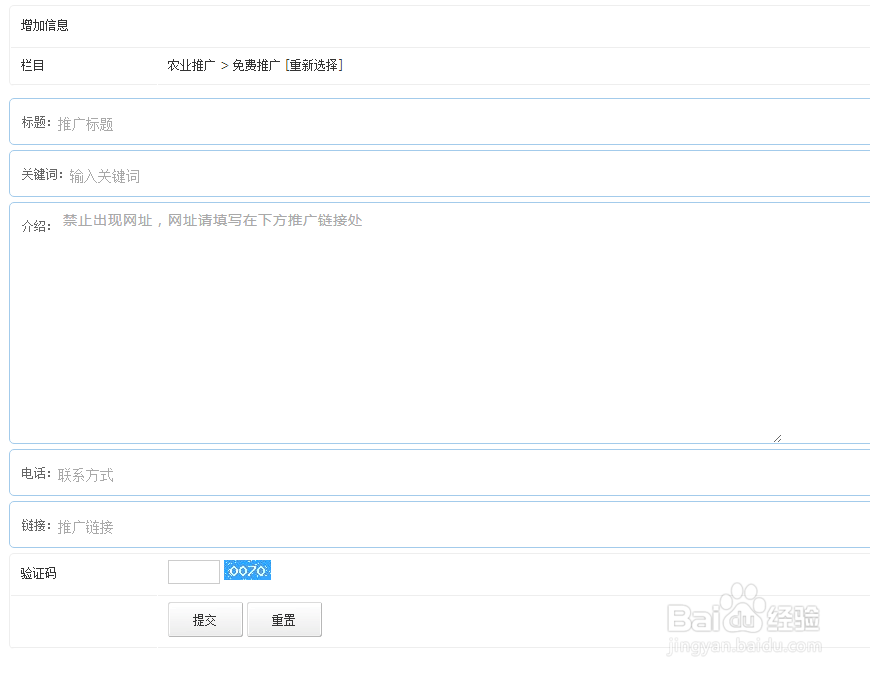Screen dimensions: 870x676
Task: Click the 增加信息 heading text
Action: [x=44, y=26]
